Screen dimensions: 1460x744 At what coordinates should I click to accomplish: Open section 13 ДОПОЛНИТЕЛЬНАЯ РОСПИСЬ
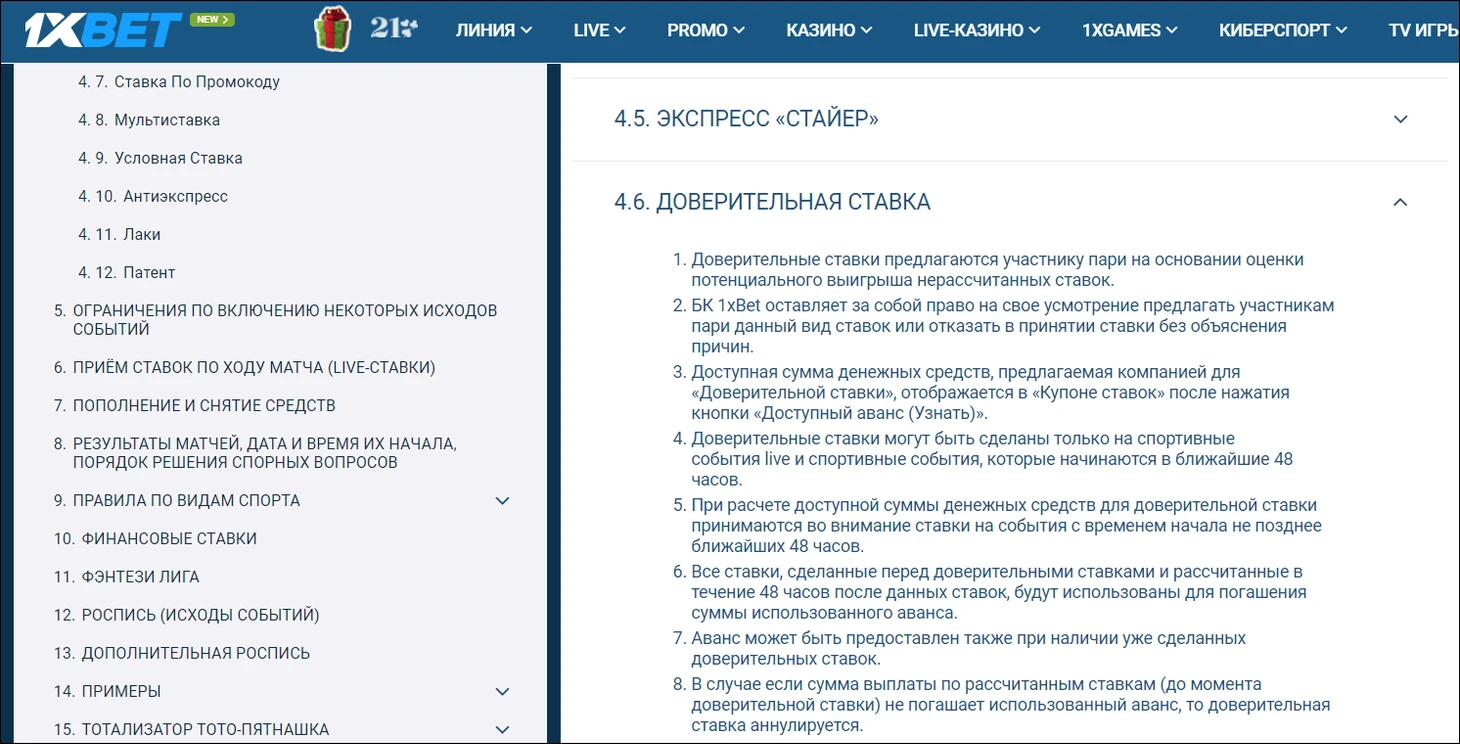click(x=182, y=653)
